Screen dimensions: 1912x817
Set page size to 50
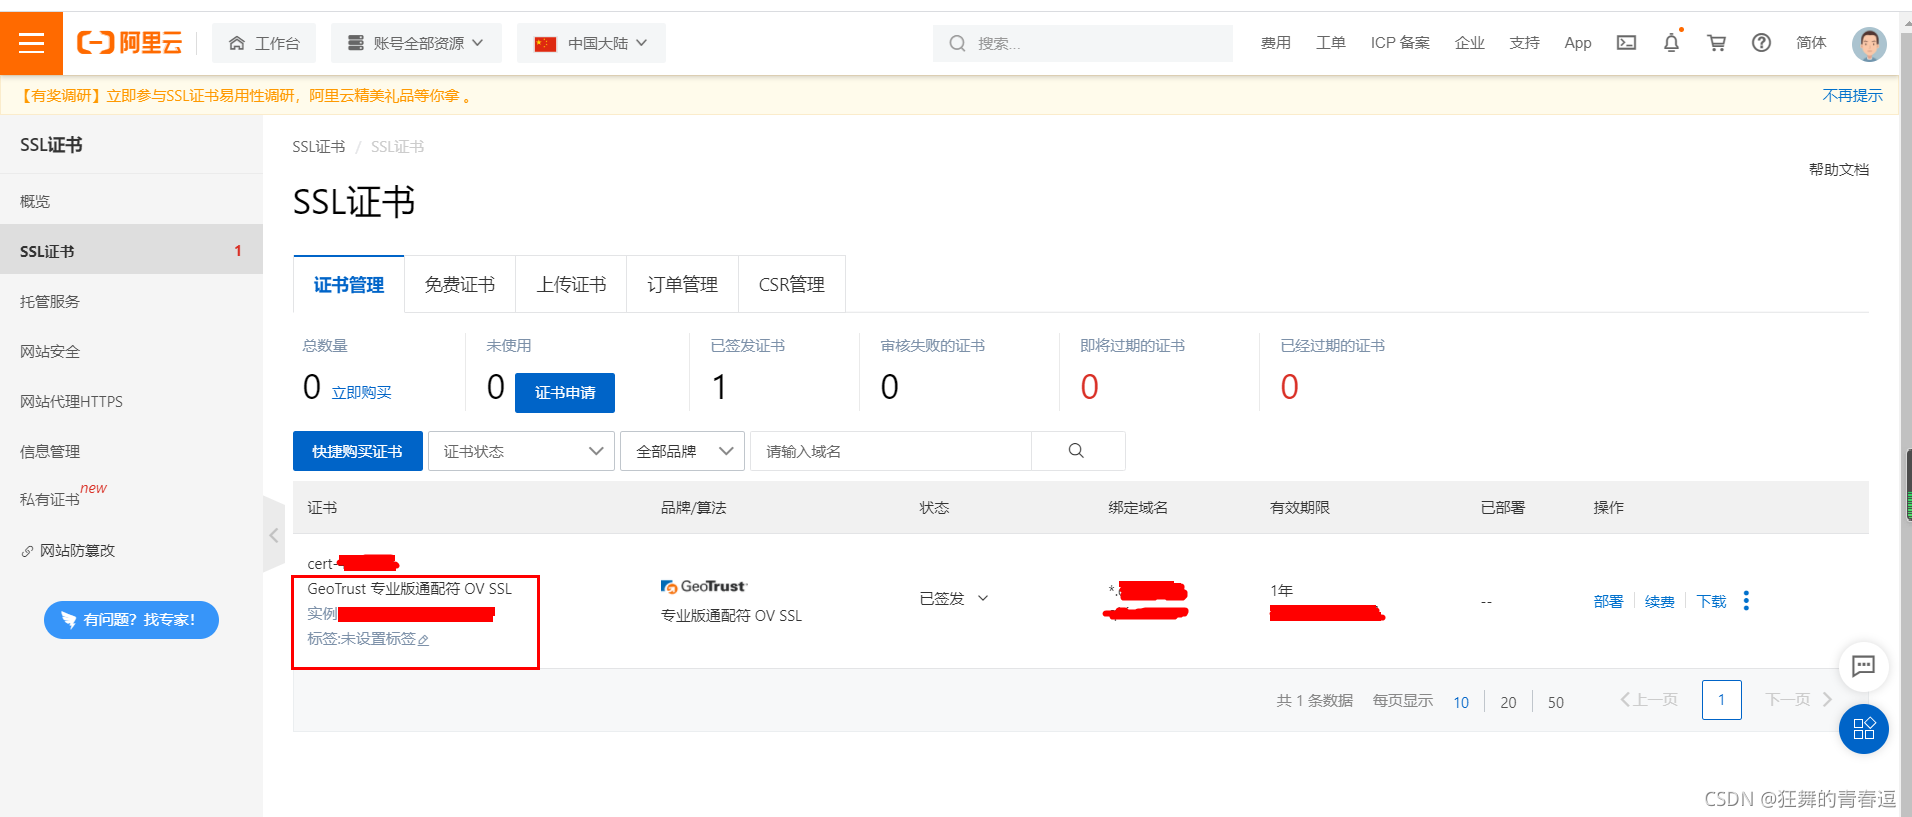pos(1556,702)
